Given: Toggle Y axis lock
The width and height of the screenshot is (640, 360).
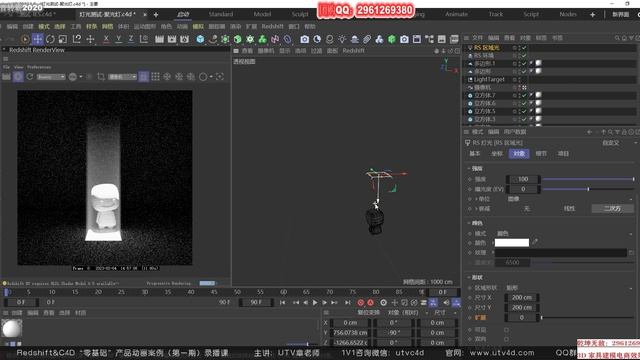Looking at the screenshot, I should 118,39.
